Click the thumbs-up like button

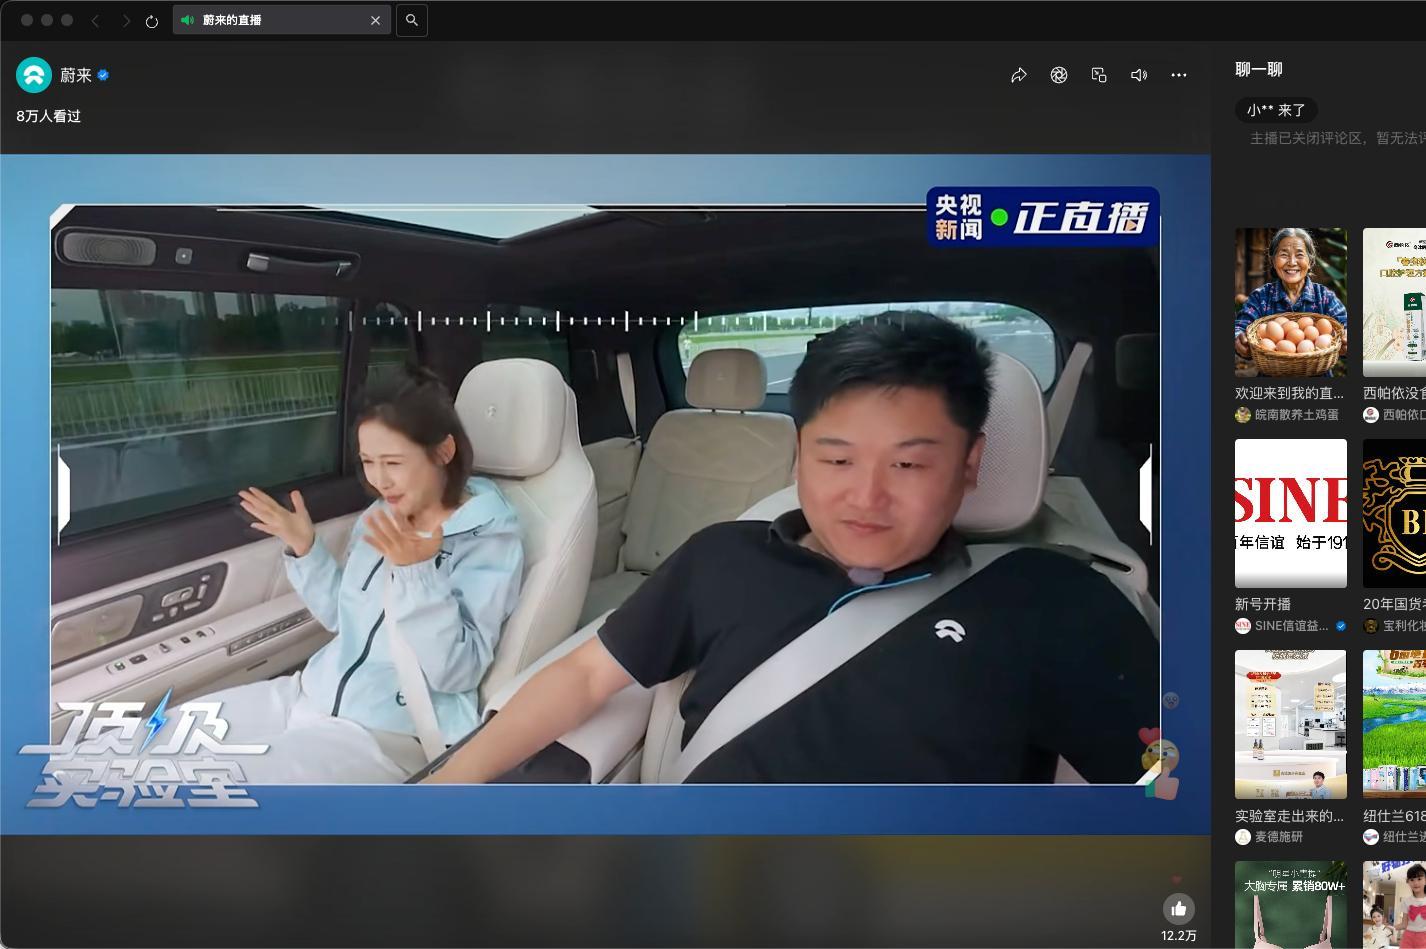pyautogui.click(x=1179, y=909)
